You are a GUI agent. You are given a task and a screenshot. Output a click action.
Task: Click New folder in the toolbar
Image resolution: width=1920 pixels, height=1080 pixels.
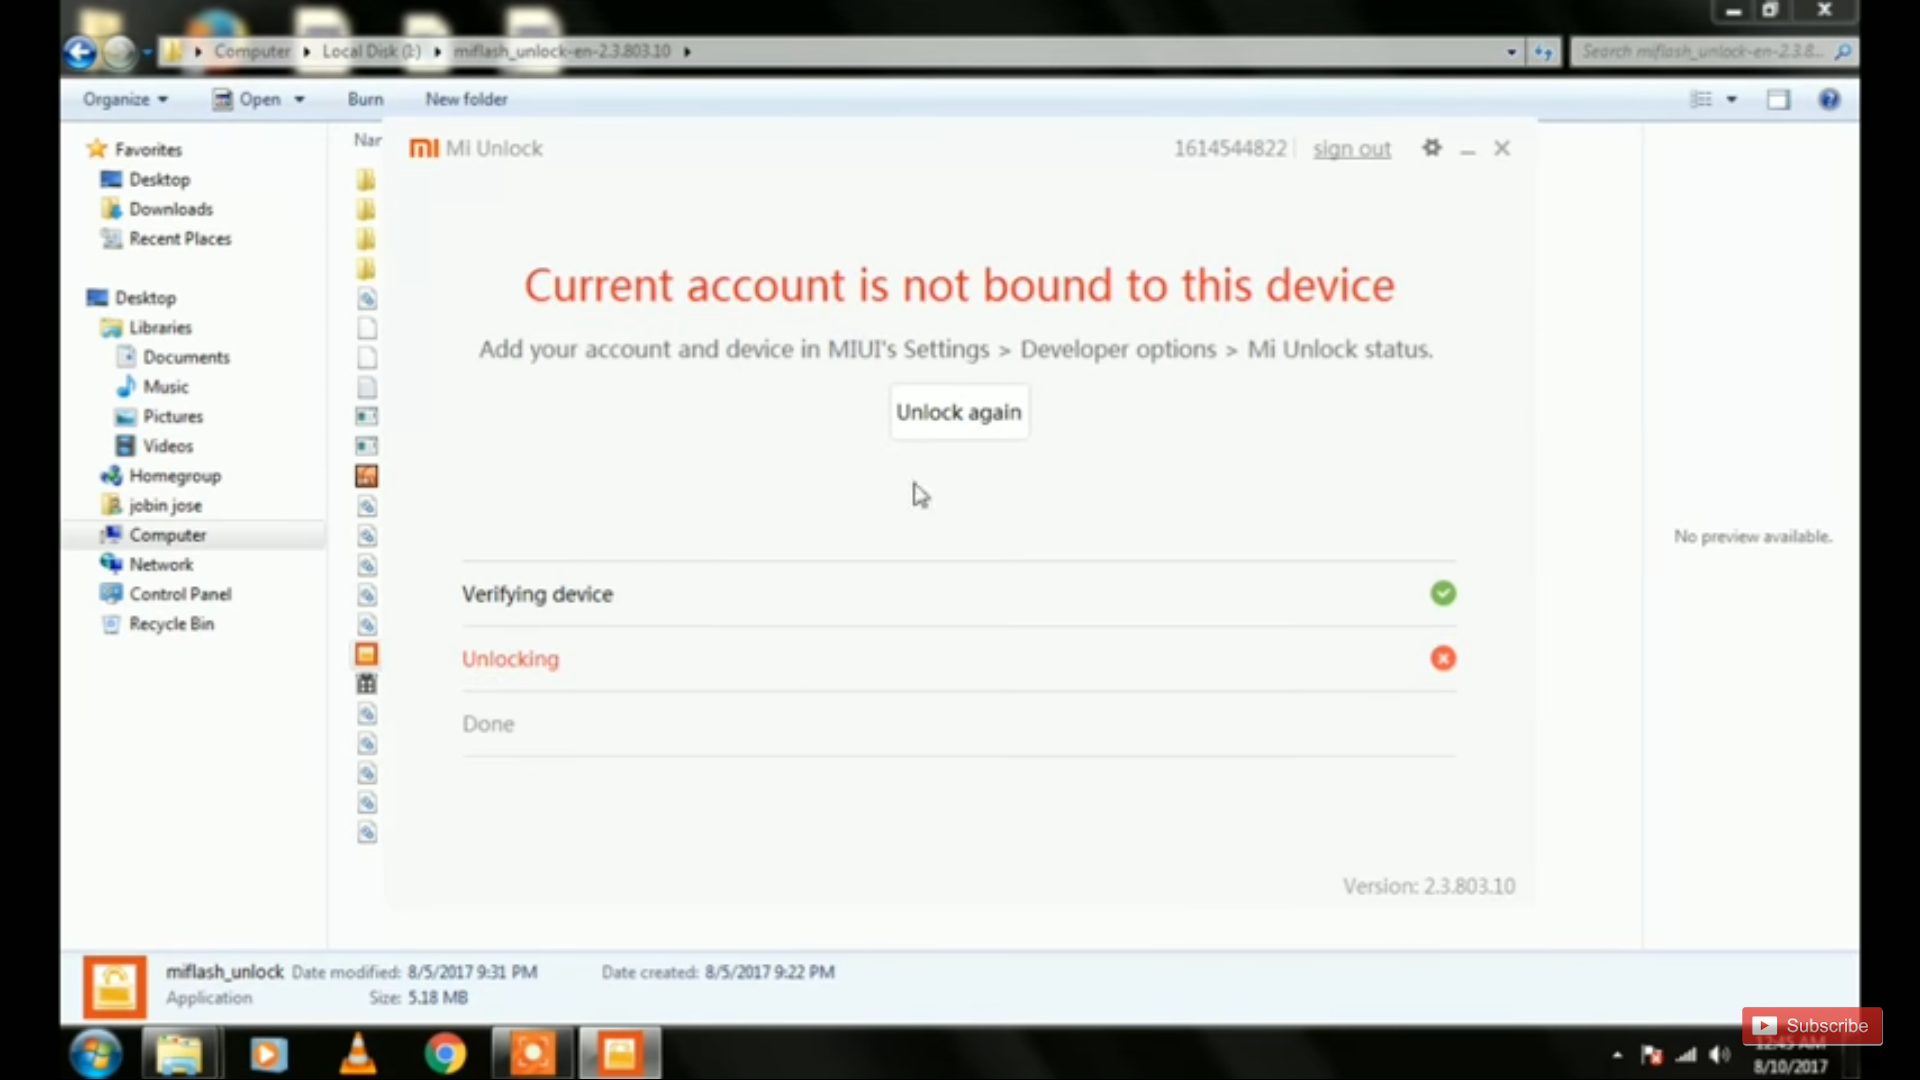(466, 99)
